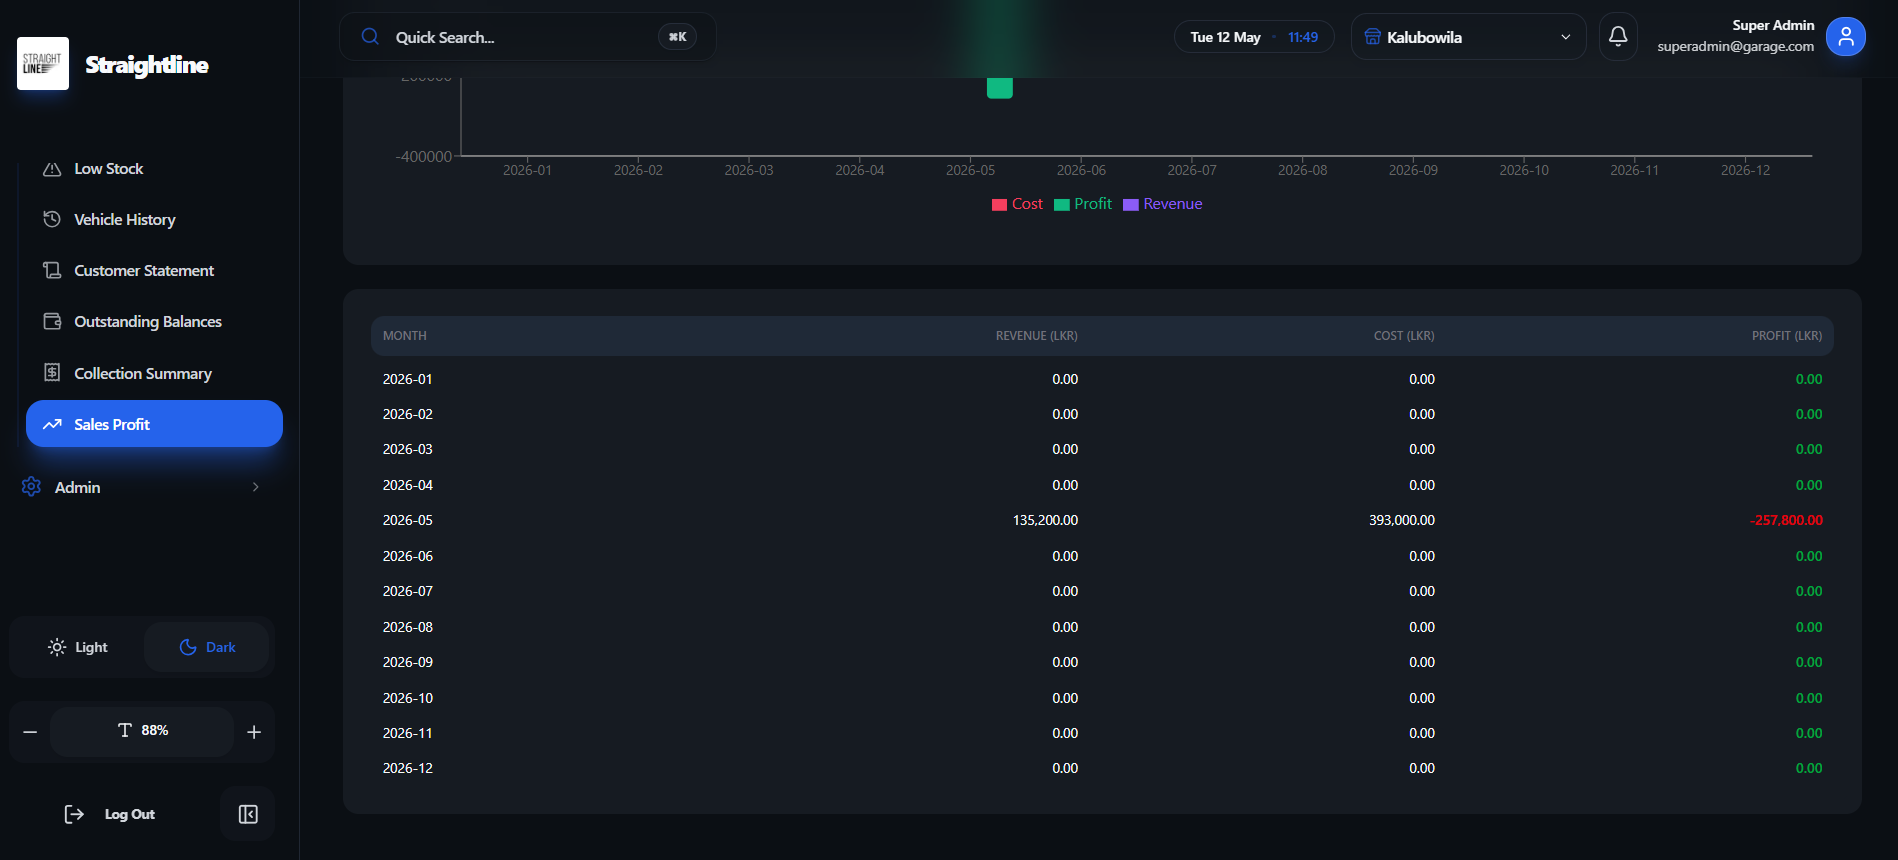This screenshot has width=1898, height=860.
Task: Click the Quick Search magnifier icon
Action: 370,37
